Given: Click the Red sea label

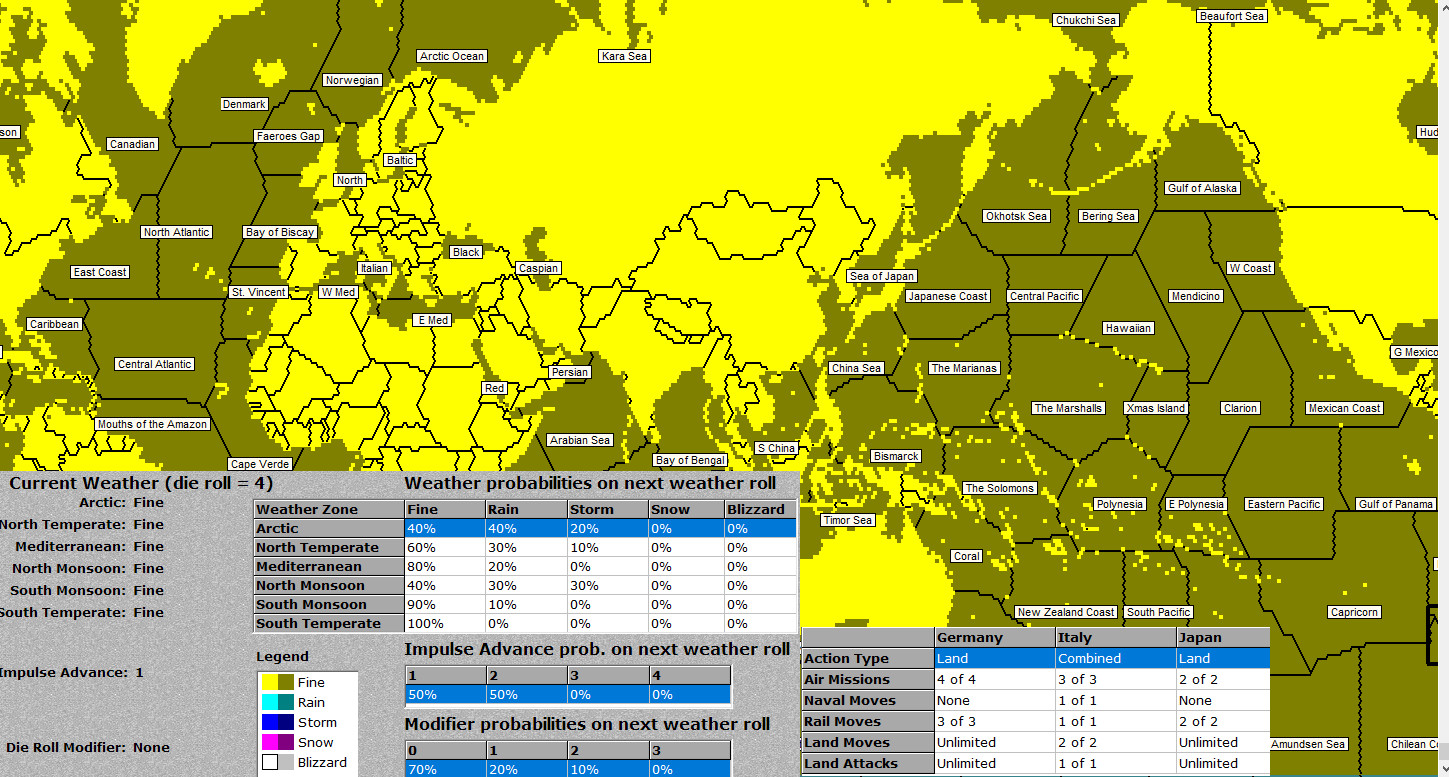Looking at the screenshot, I should tap(494, 388).
